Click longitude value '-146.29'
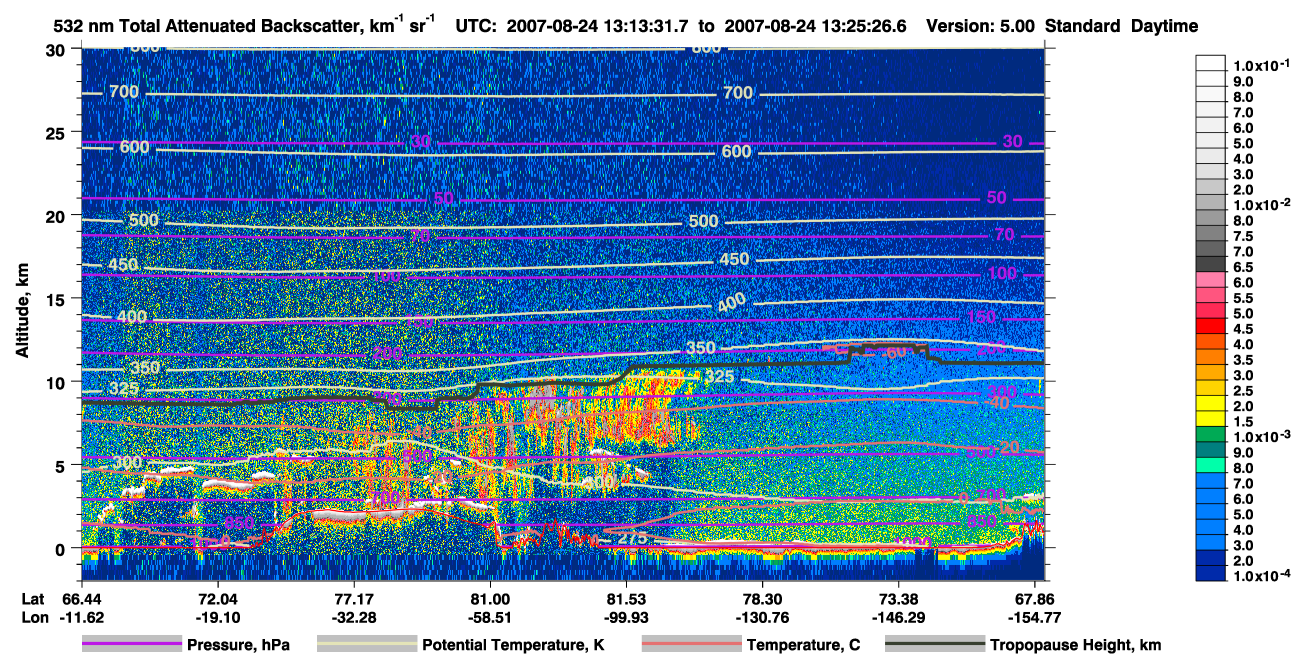Screen dimensions: 1300x667 tap(899, 617)
